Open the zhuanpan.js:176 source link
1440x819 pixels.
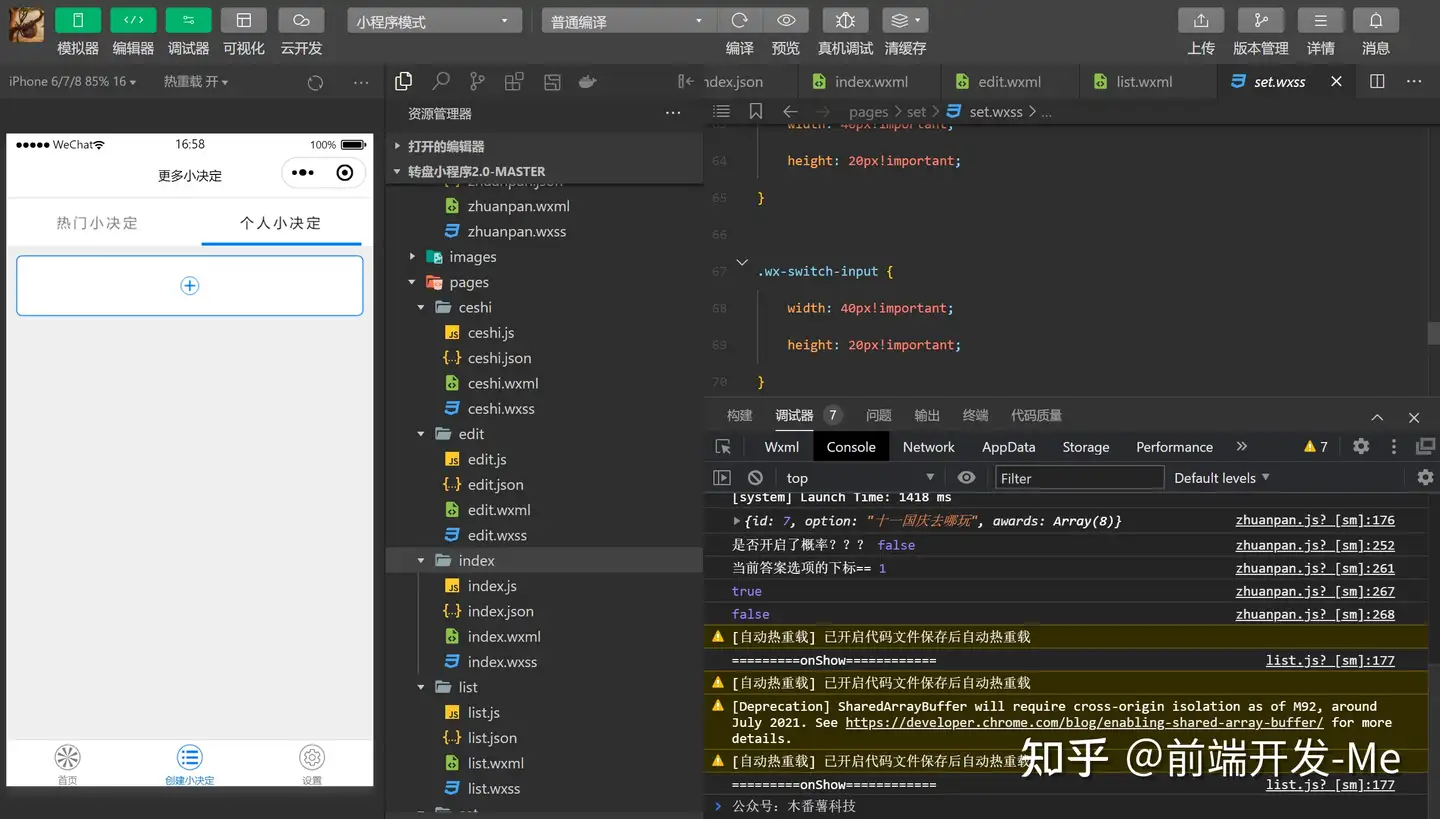point(1315,520)
